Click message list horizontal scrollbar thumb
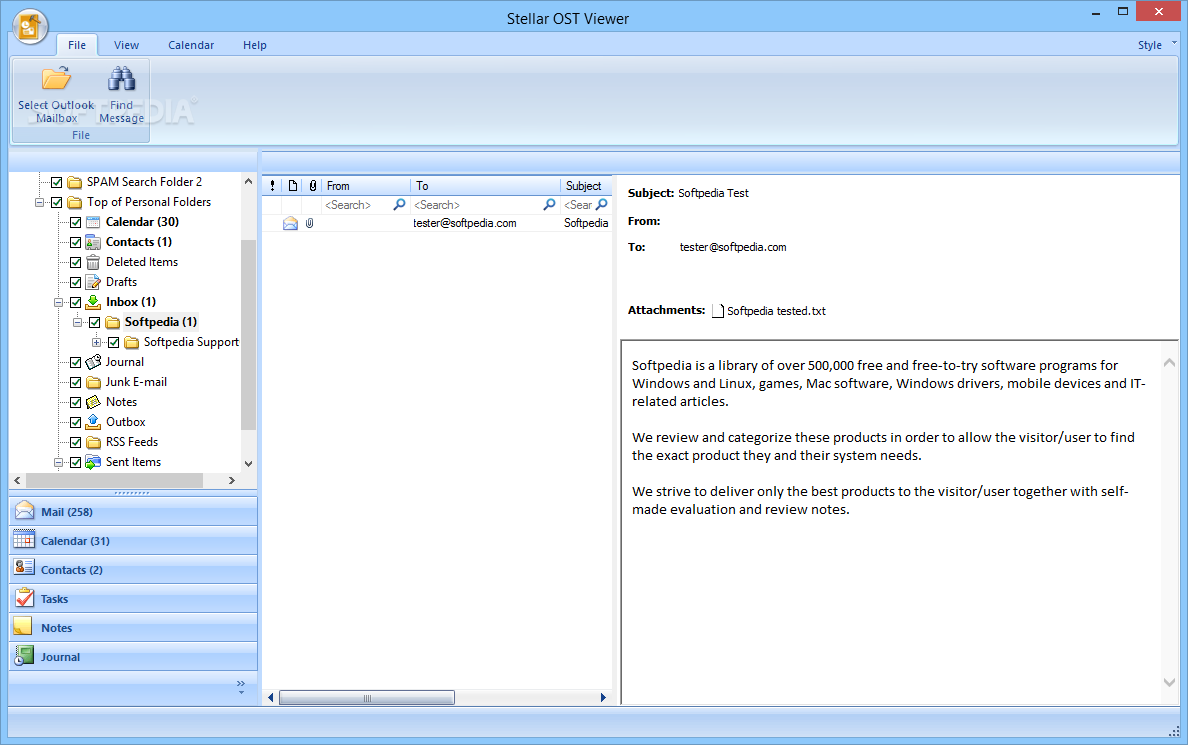Viewport: 1188px width, 745px height. [x=367, y=698]
